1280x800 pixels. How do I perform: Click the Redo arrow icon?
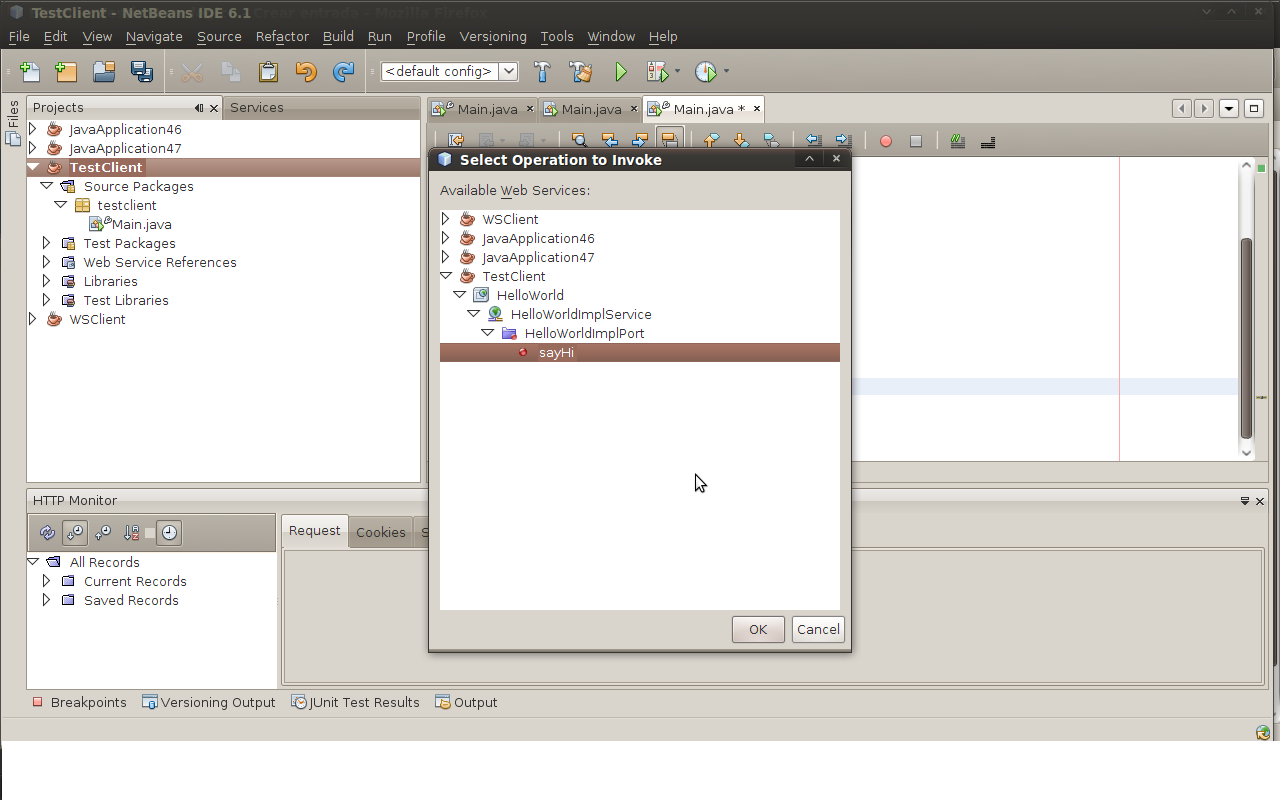(x=344, y=72)
